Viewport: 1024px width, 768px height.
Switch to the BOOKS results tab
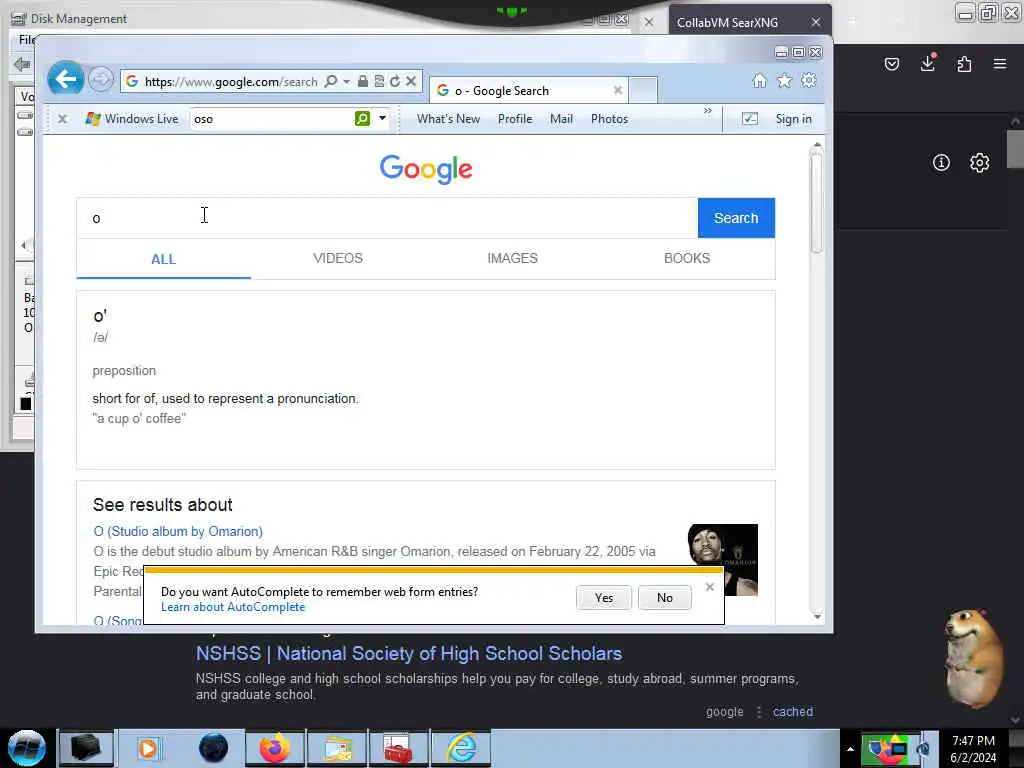687,258
